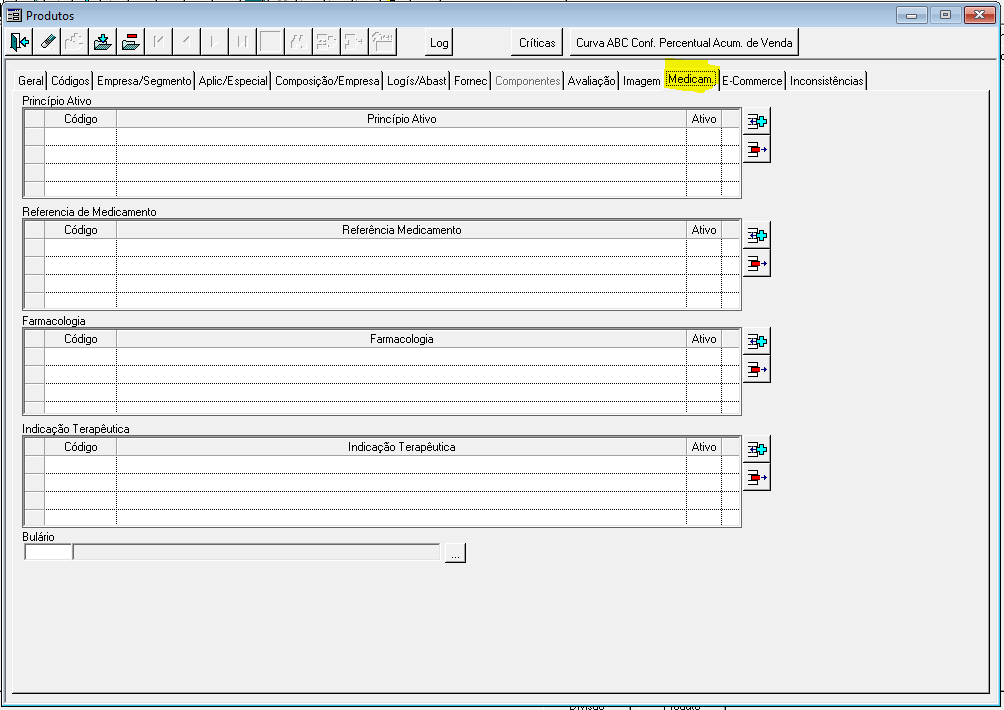Add a row to Indicação Terapêutica grid
This screenshot has height=710, width=1004.
(757, 449)
